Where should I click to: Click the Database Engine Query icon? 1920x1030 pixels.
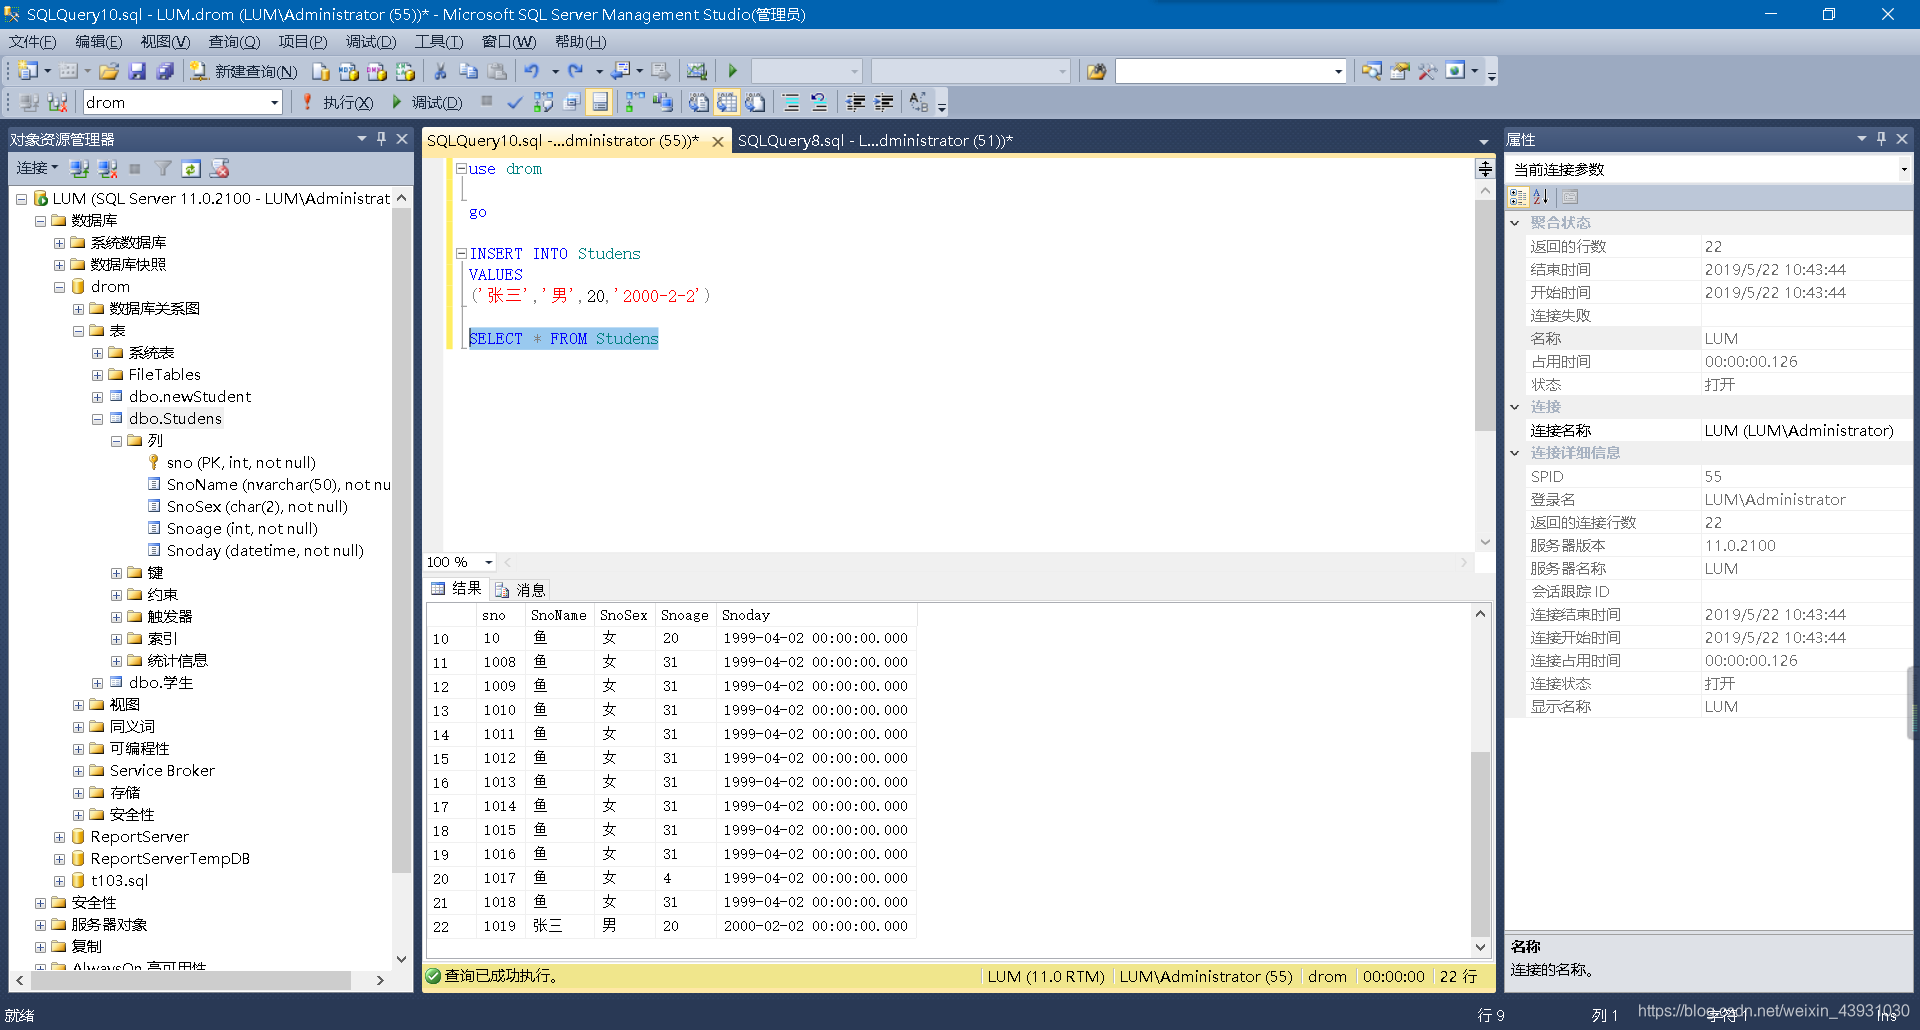click(x=321, y=71)
